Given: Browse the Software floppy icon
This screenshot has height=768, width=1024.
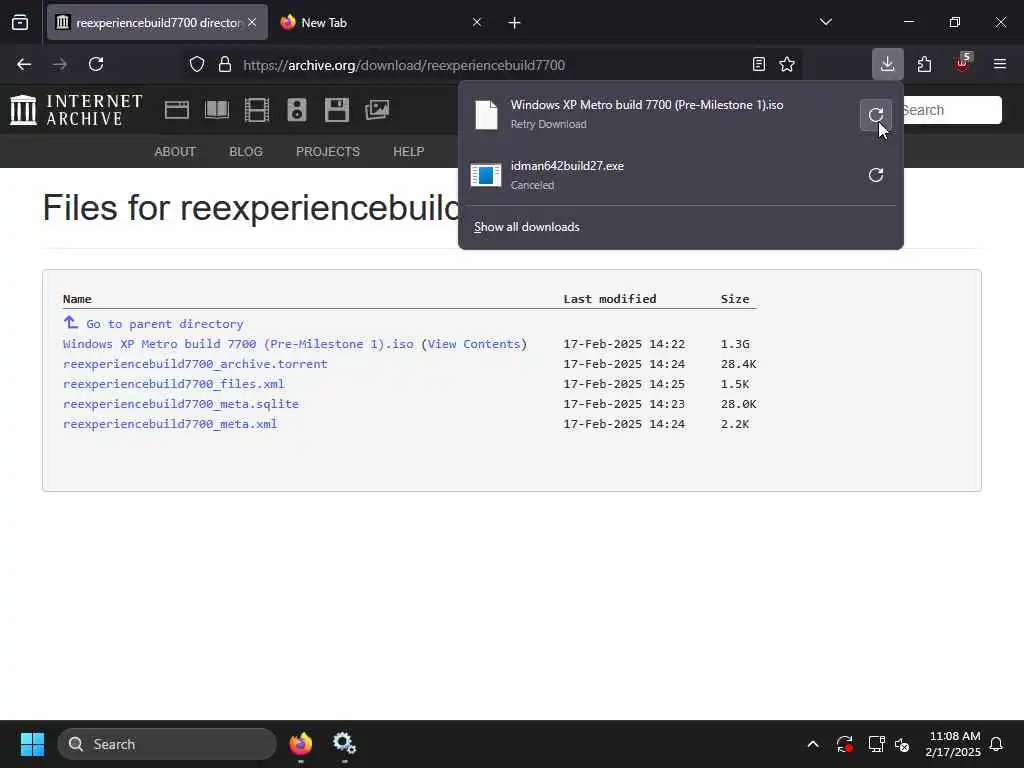Looking at the screenshot, I should pyautogui.click(x=337, y=110).
